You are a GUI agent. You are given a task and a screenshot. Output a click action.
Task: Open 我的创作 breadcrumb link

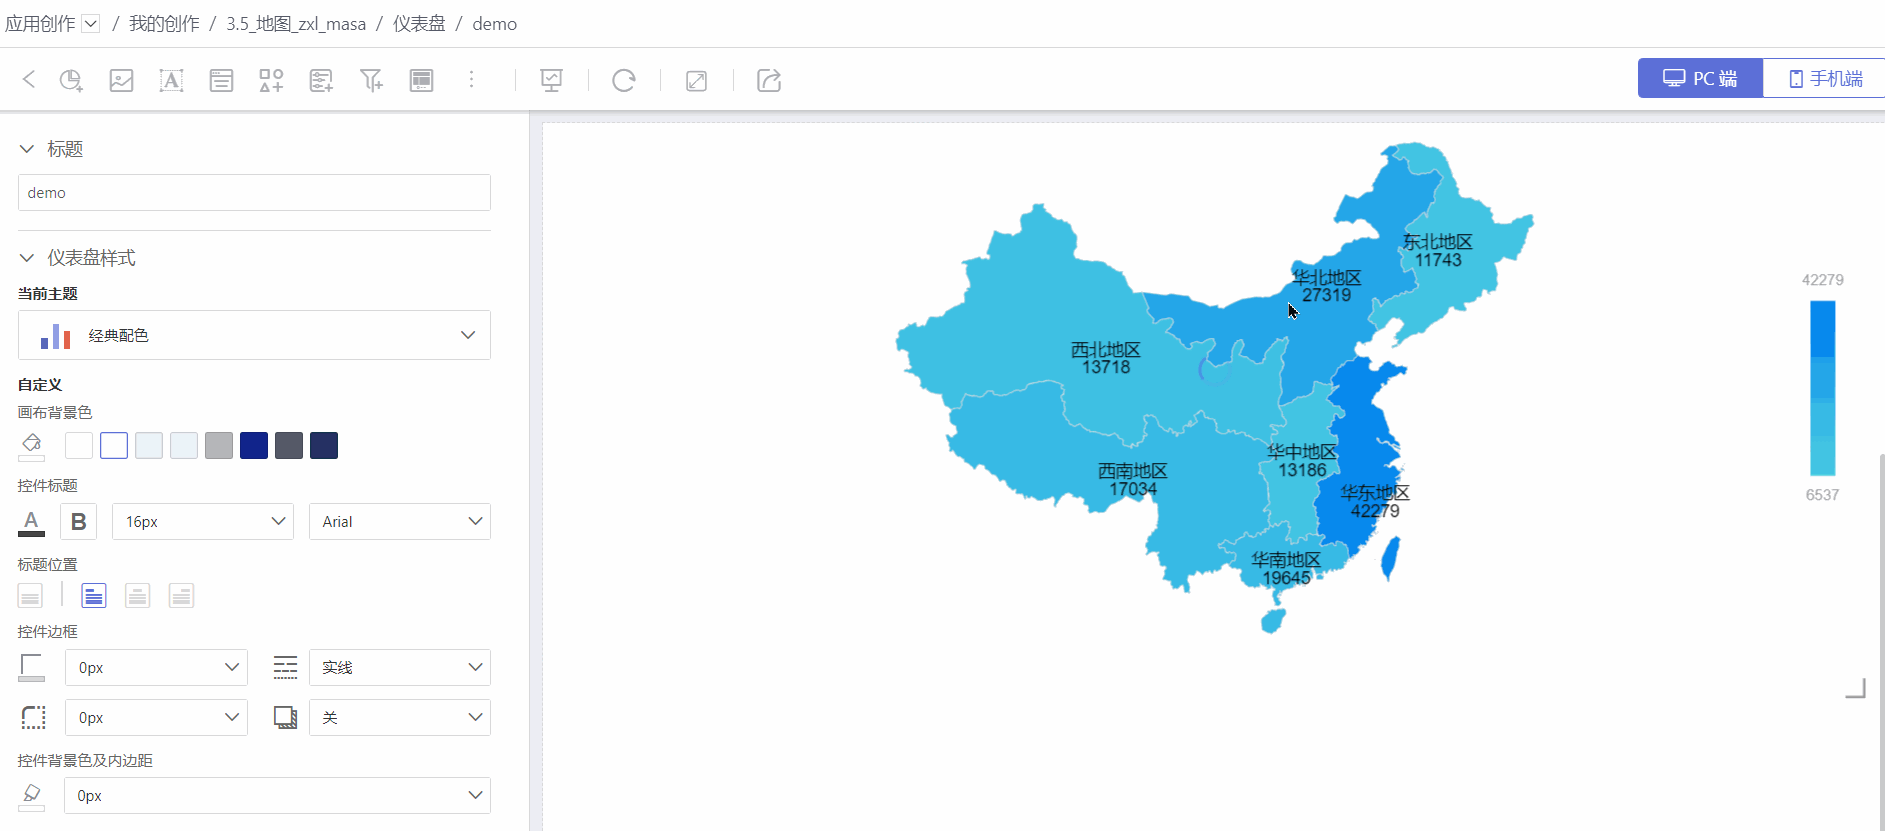pyautogui.click(x=164, y=24)
